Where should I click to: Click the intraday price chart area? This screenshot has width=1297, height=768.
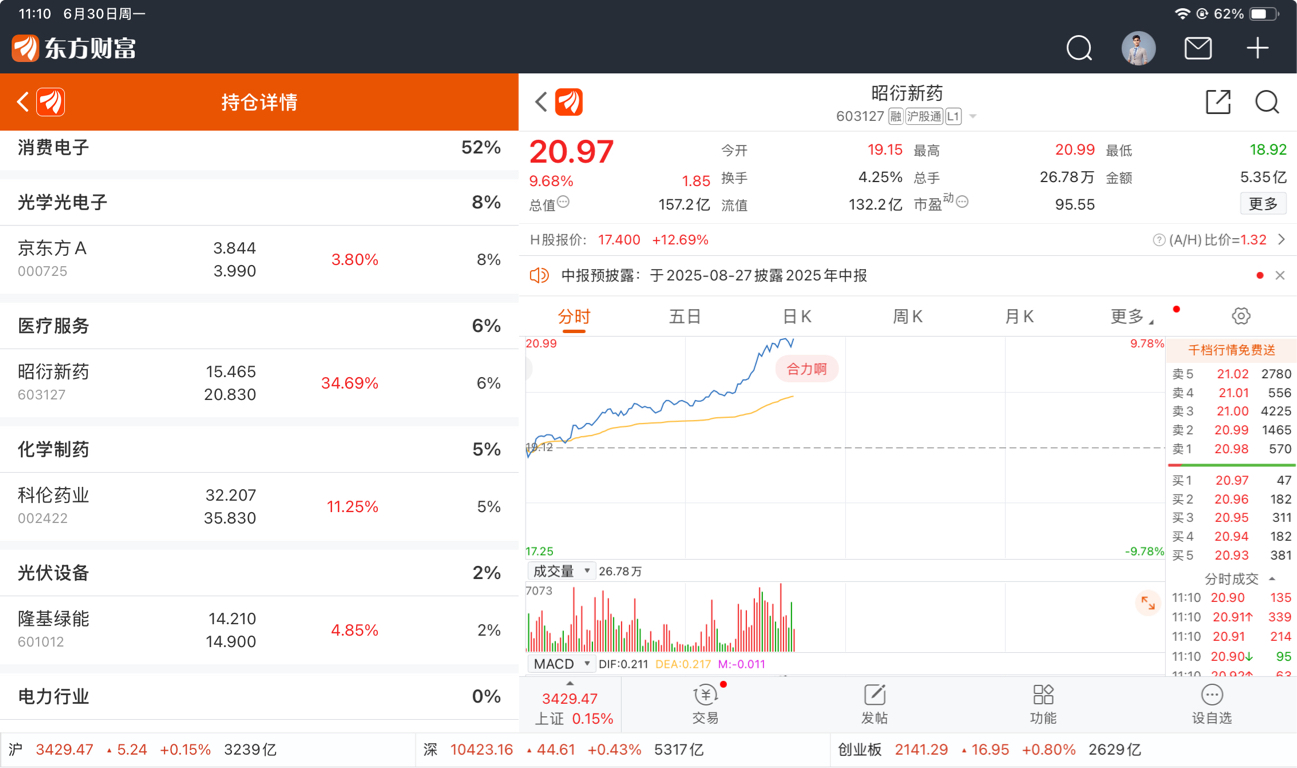coord(845,447)
